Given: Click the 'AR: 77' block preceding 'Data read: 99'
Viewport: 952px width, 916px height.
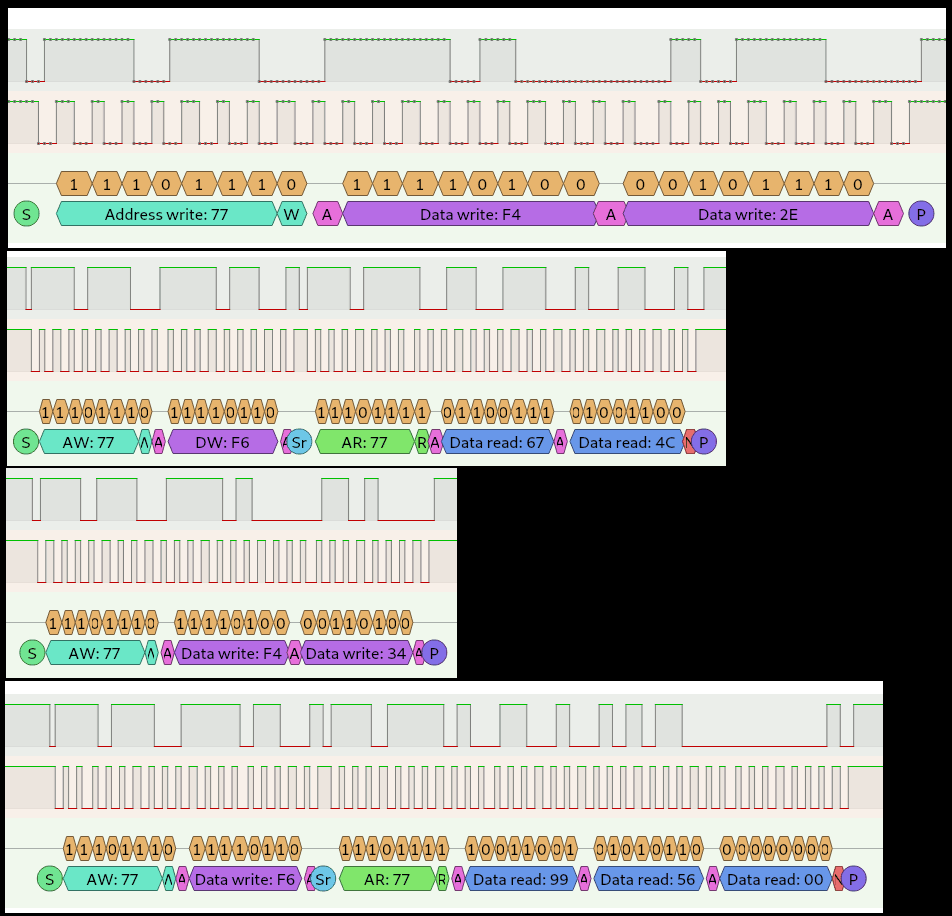Looking at the screenshot, I should pyautogui.click(x=387, y=879).
